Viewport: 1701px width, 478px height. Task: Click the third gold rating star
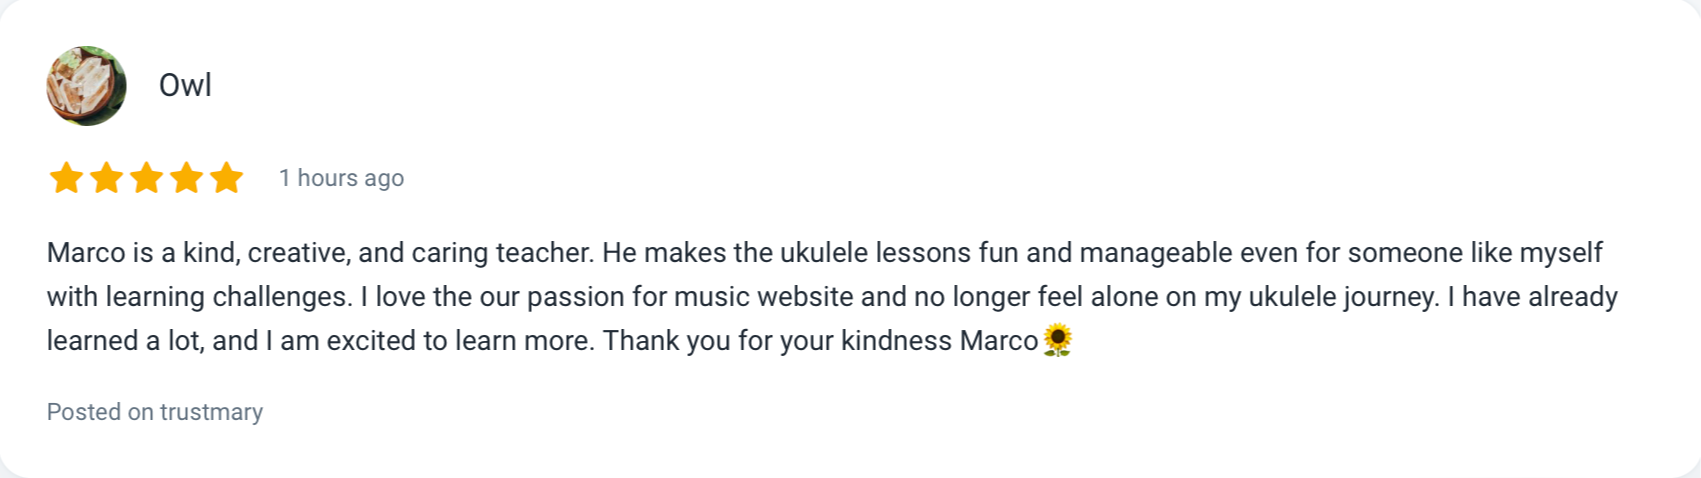[146, 178]
